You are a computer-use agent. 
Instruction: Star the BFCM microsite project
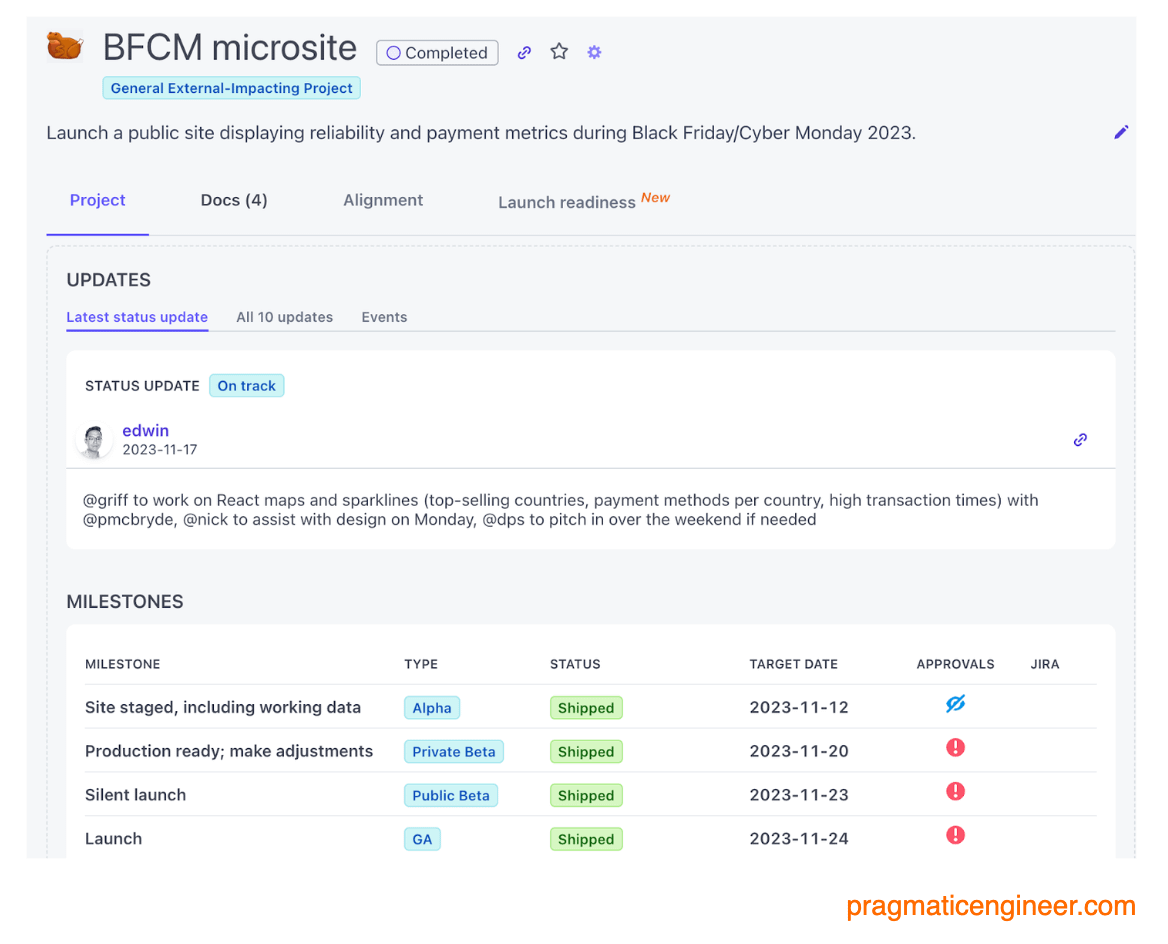[x=559, y=51]
